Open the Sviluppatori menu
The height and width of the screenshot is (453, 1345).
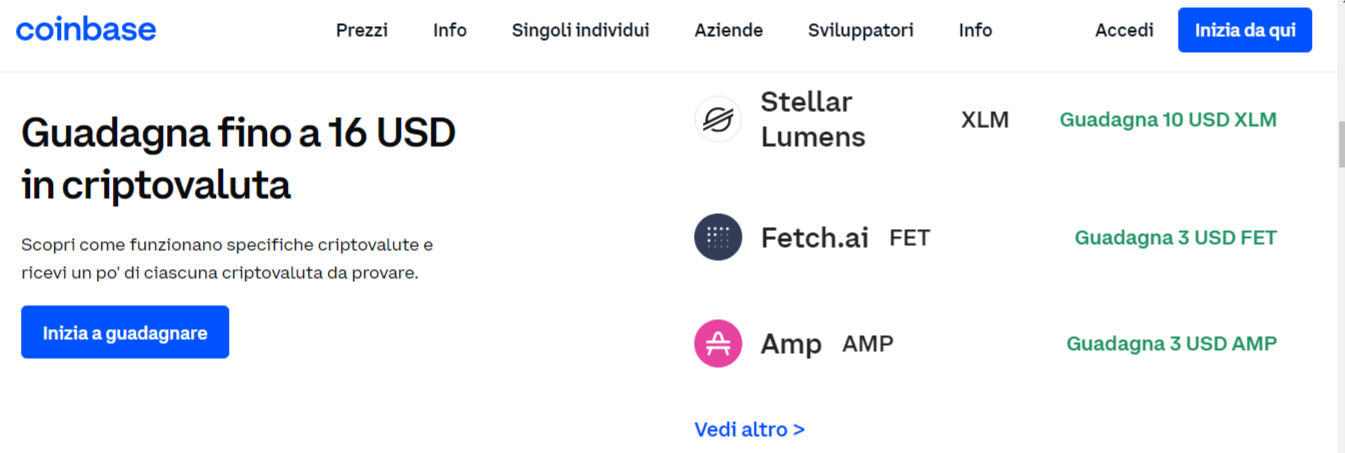[860, 30]
